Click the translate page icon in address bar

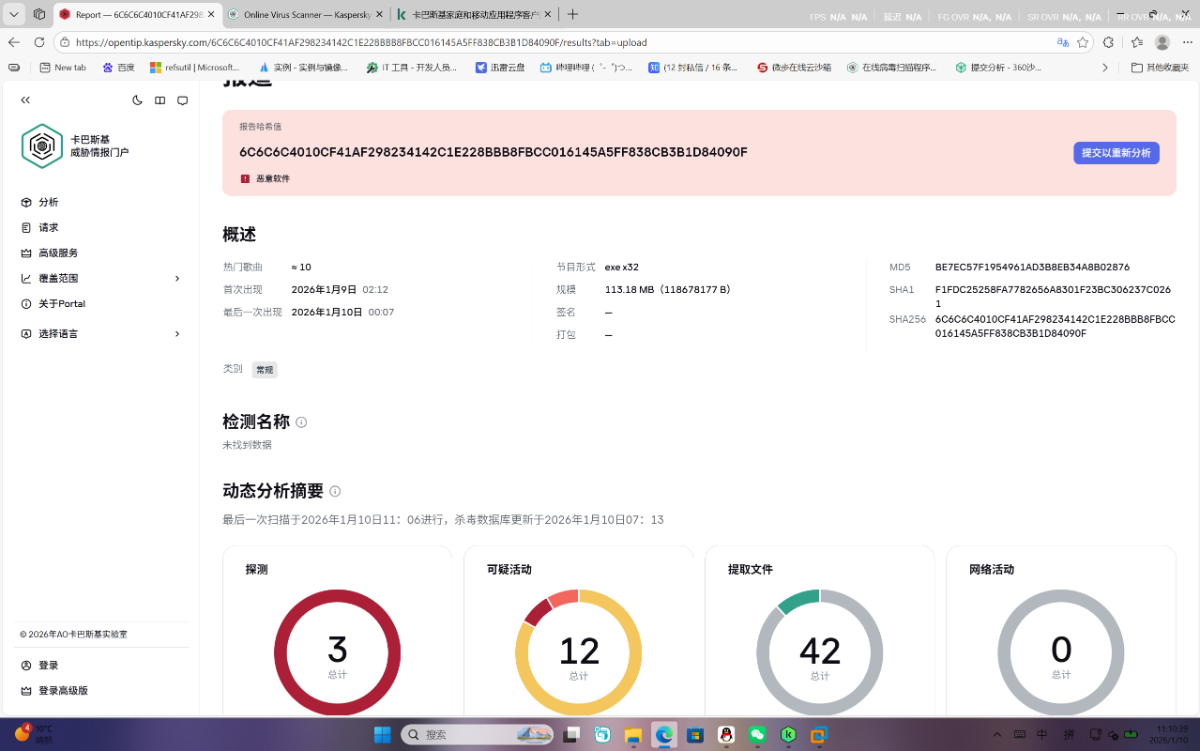tap(1063, 42)
